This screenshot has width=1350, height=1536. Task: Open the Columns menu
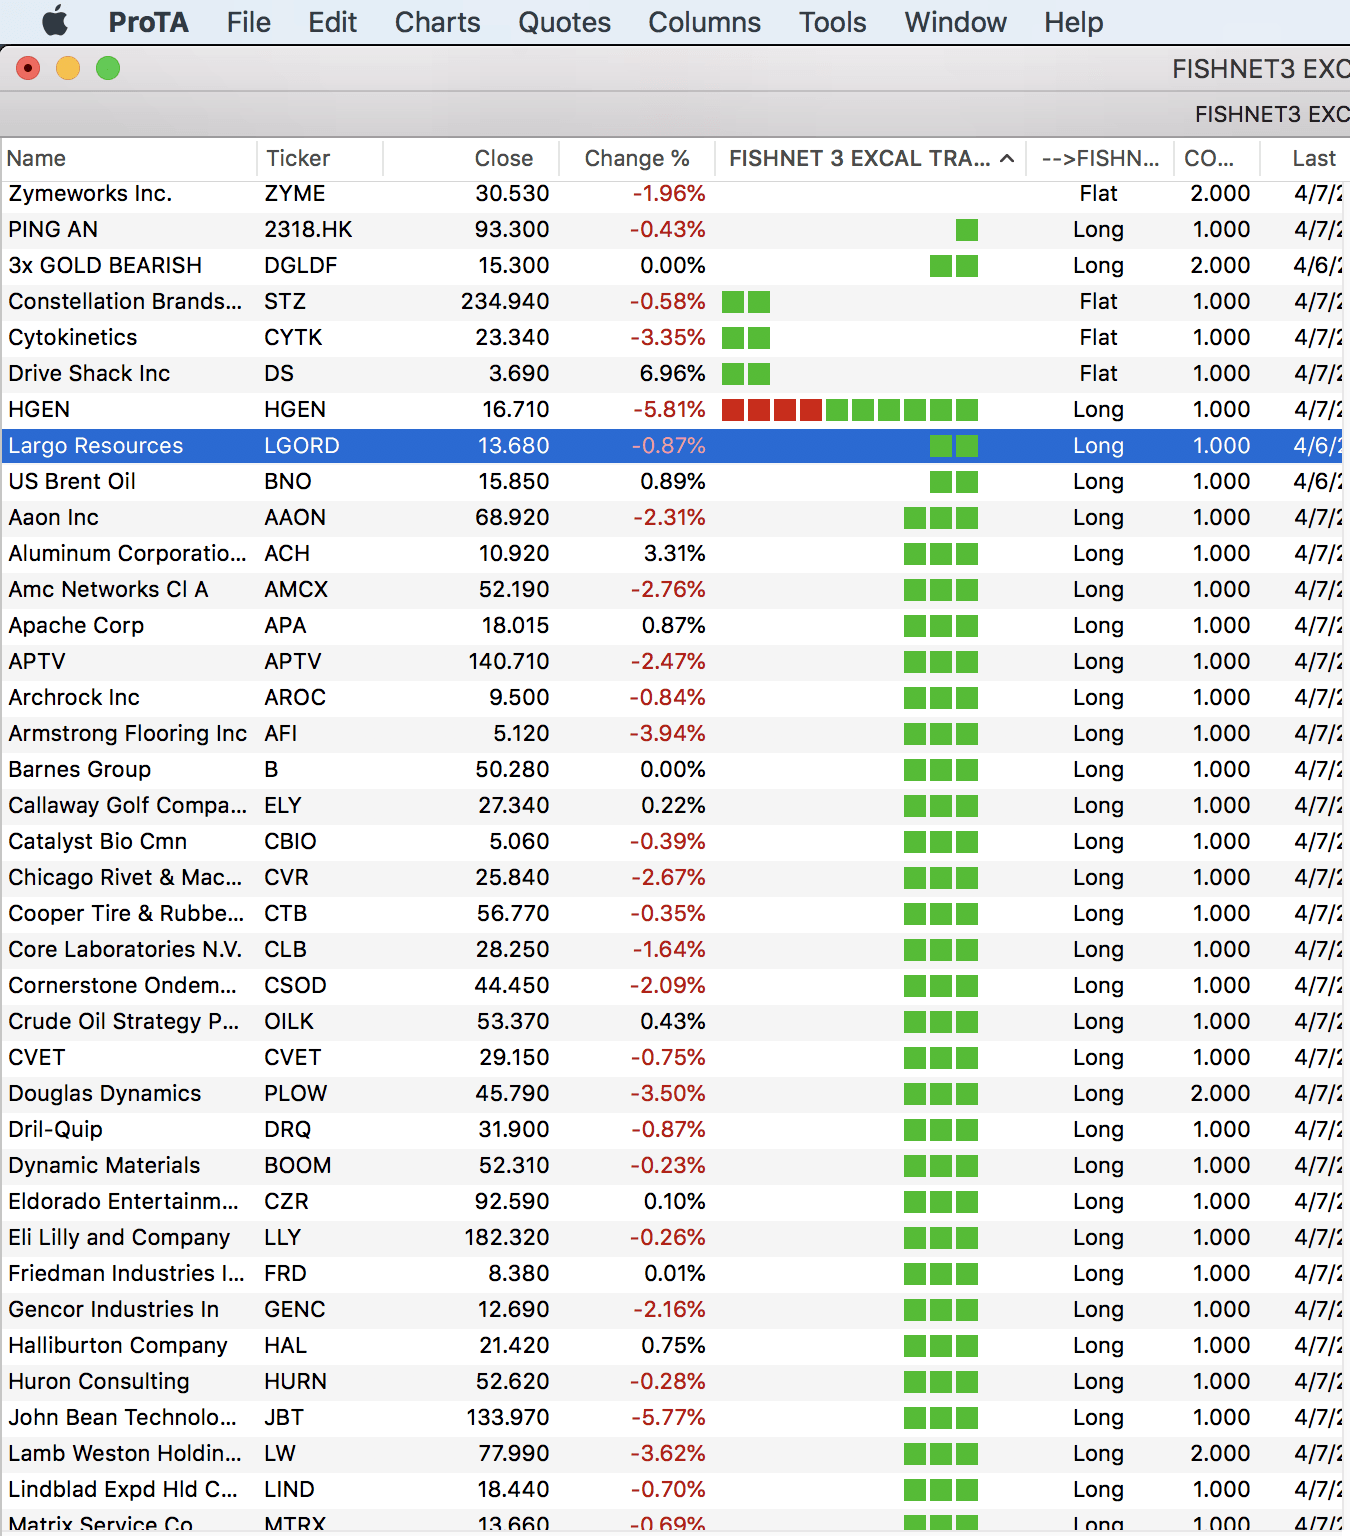pyautogui.click(x=704, y=22)
